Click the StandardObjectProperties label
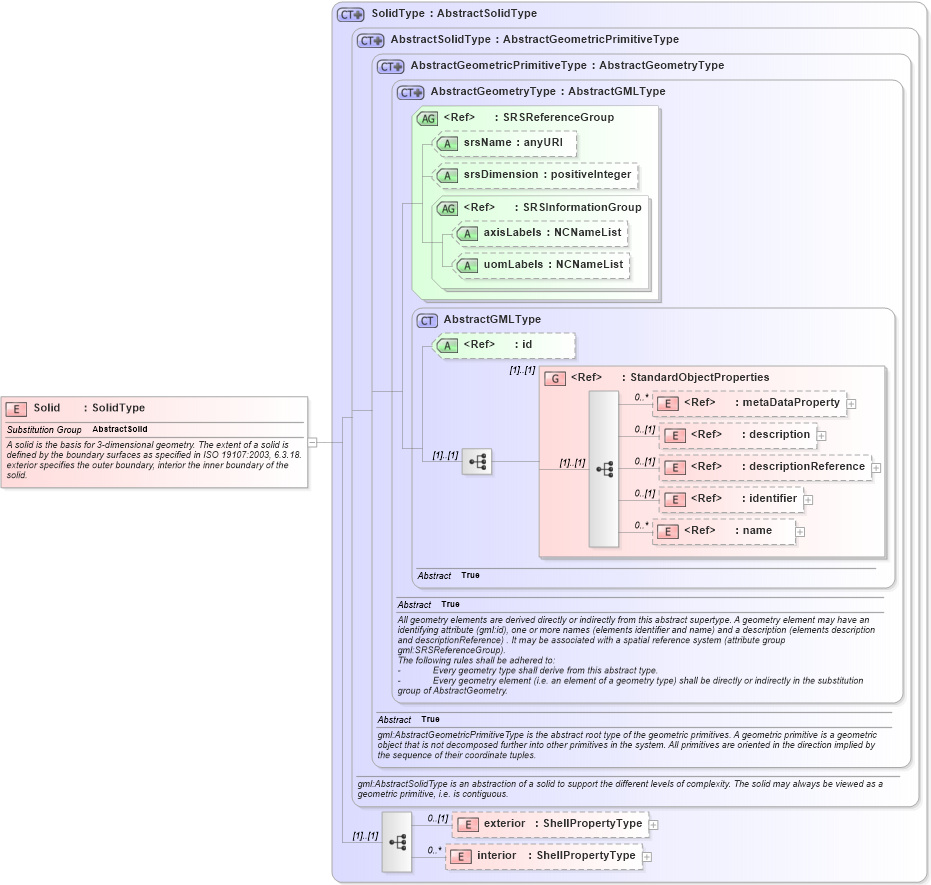Viewport: 931px width, 885px height. pos(699,378)
